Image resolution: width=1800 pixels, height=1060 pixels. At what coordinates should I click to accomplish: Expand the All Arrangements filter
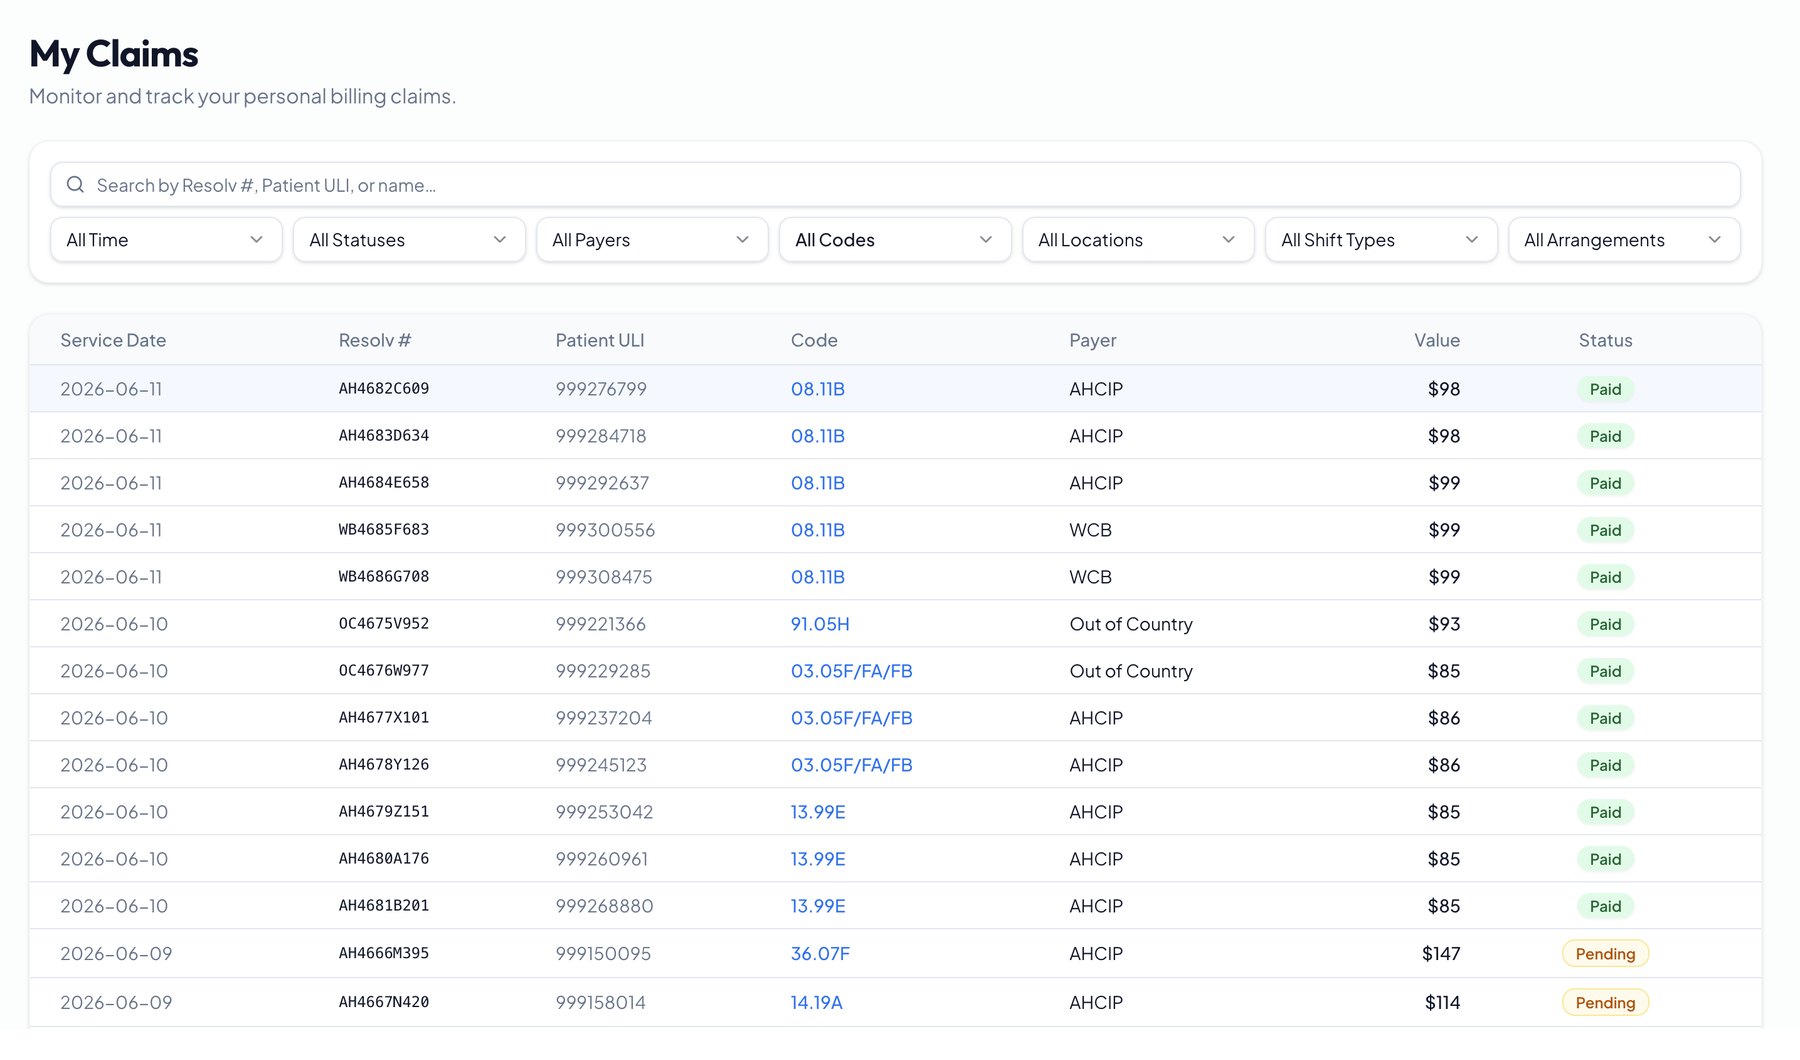pos(1624,240)
